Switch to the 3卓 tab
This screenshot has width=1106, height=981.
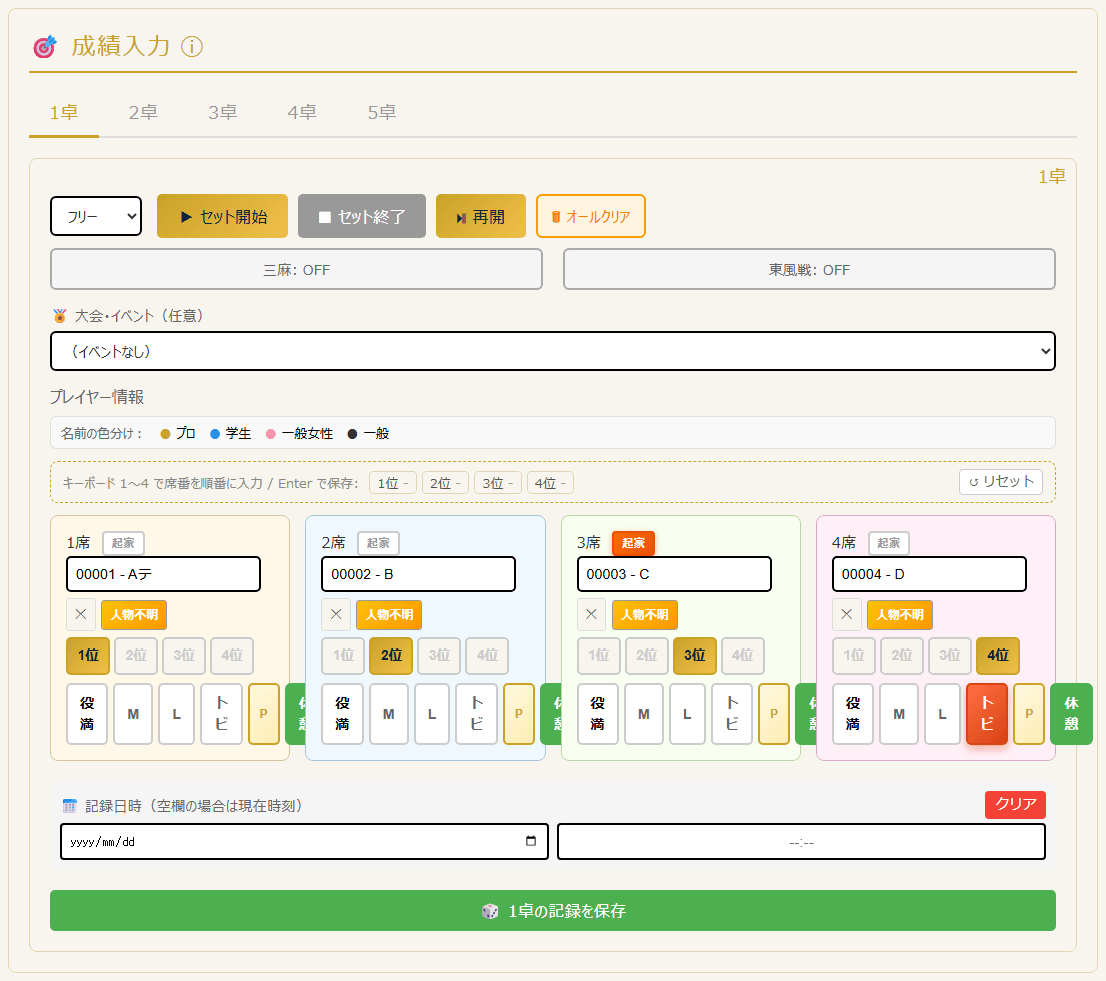click(222, 113)
